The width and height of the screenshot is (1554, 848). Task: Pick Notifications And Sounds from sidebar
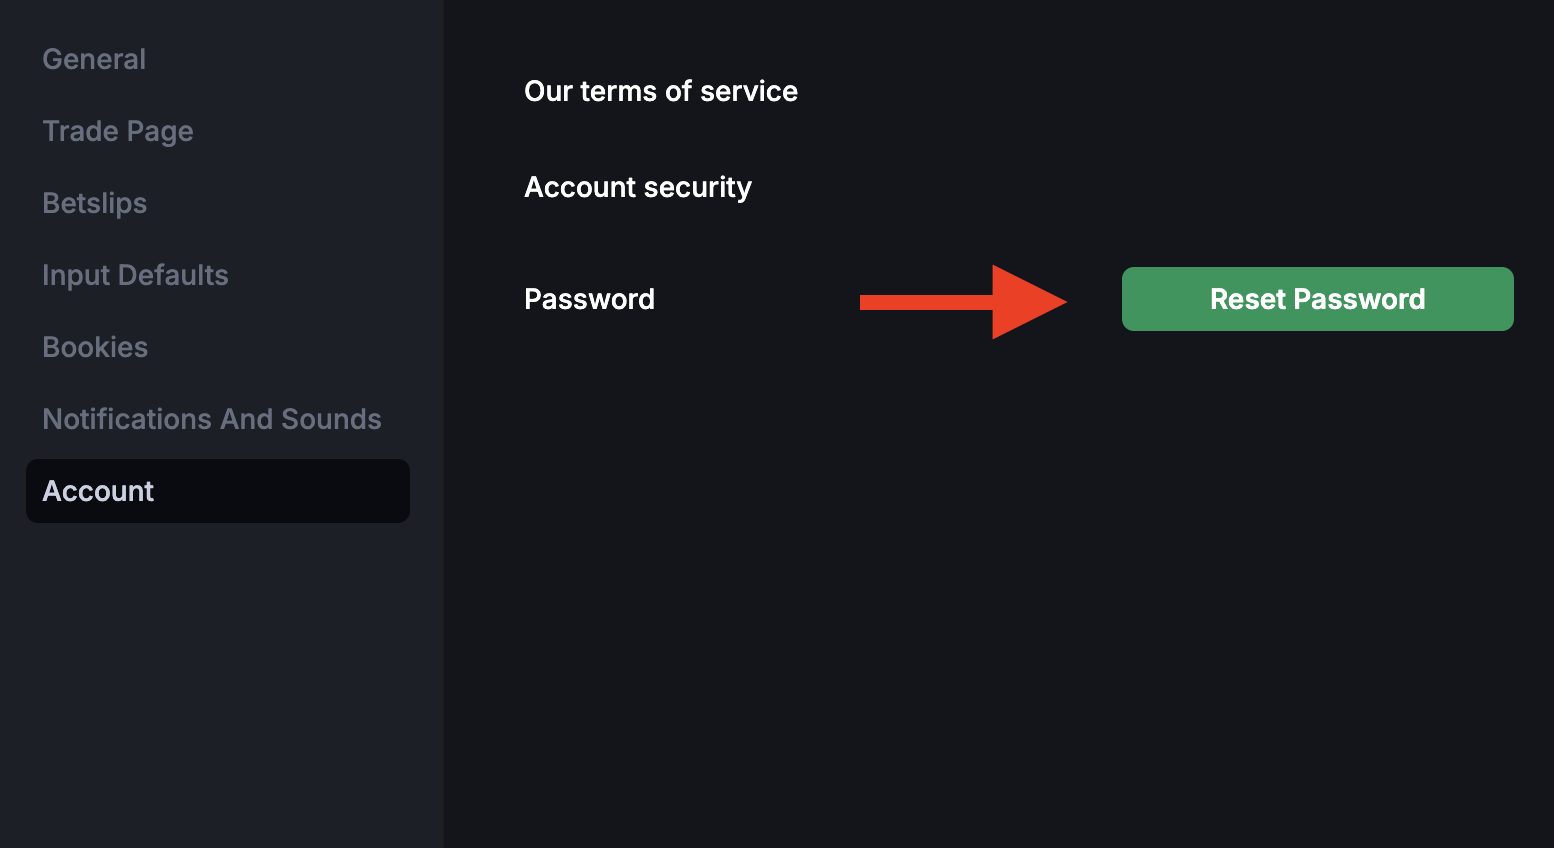point(212,419)
